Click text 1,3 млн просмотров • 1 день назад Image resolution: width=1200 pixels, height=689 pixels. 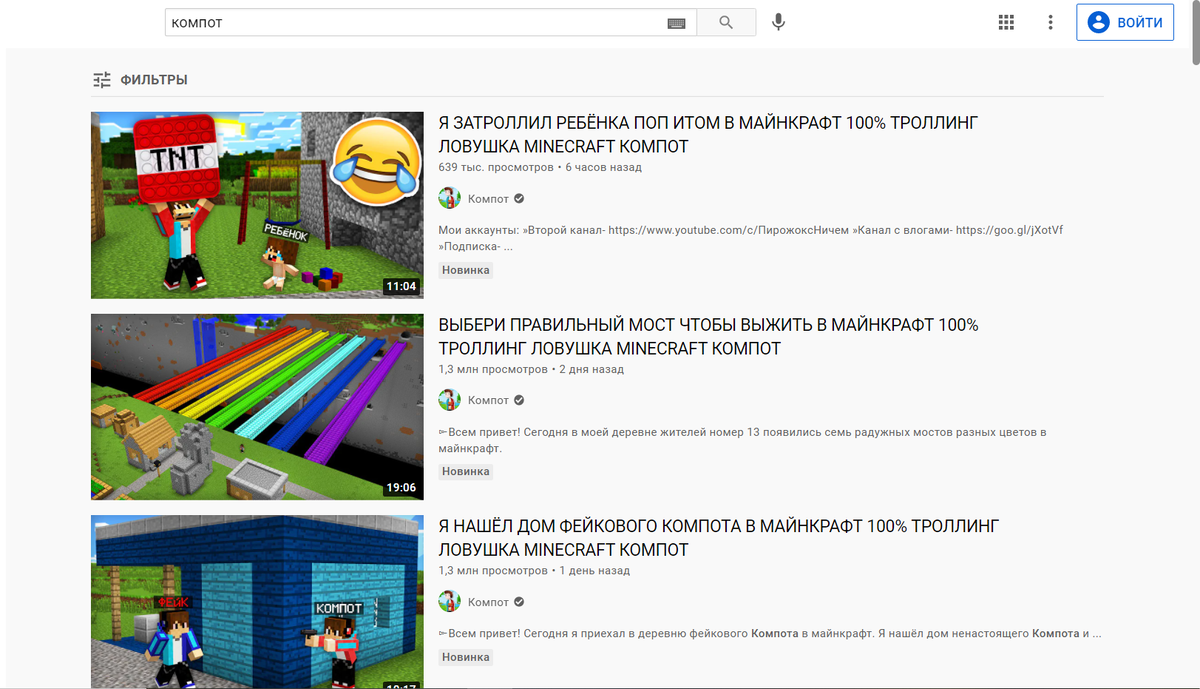click(x=534, y=570)
